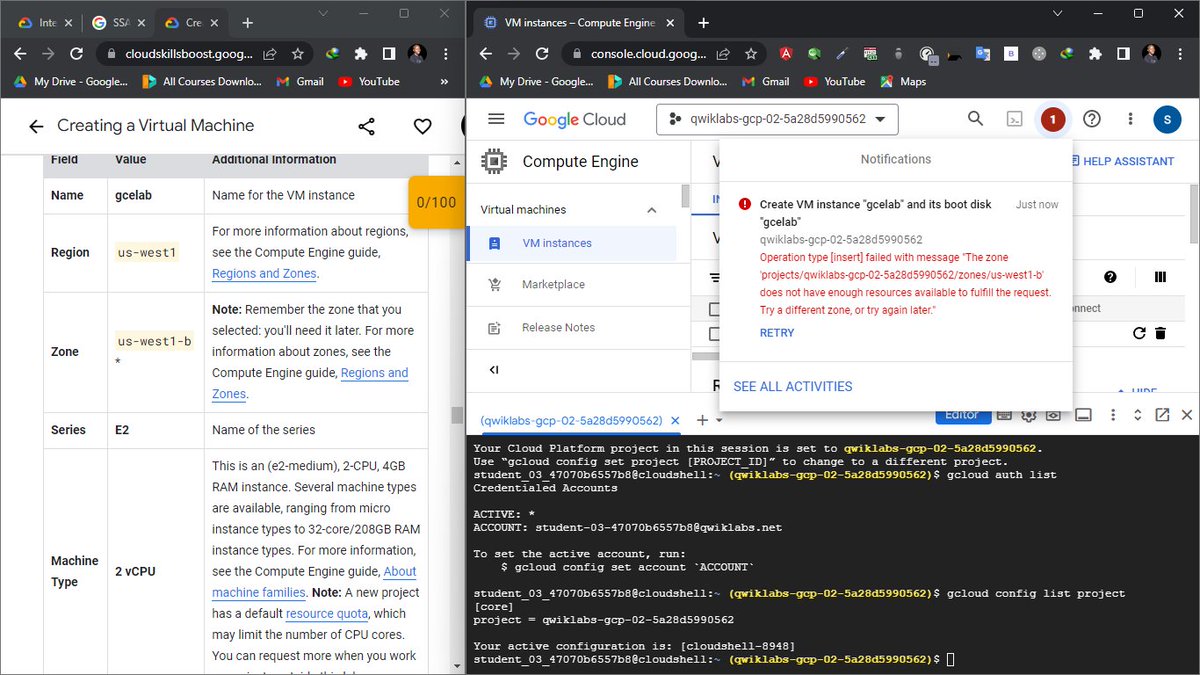Reload the cloudskillsboost browser page
The height and width of the screenshot is (675, 1200).
coord(76,54)
